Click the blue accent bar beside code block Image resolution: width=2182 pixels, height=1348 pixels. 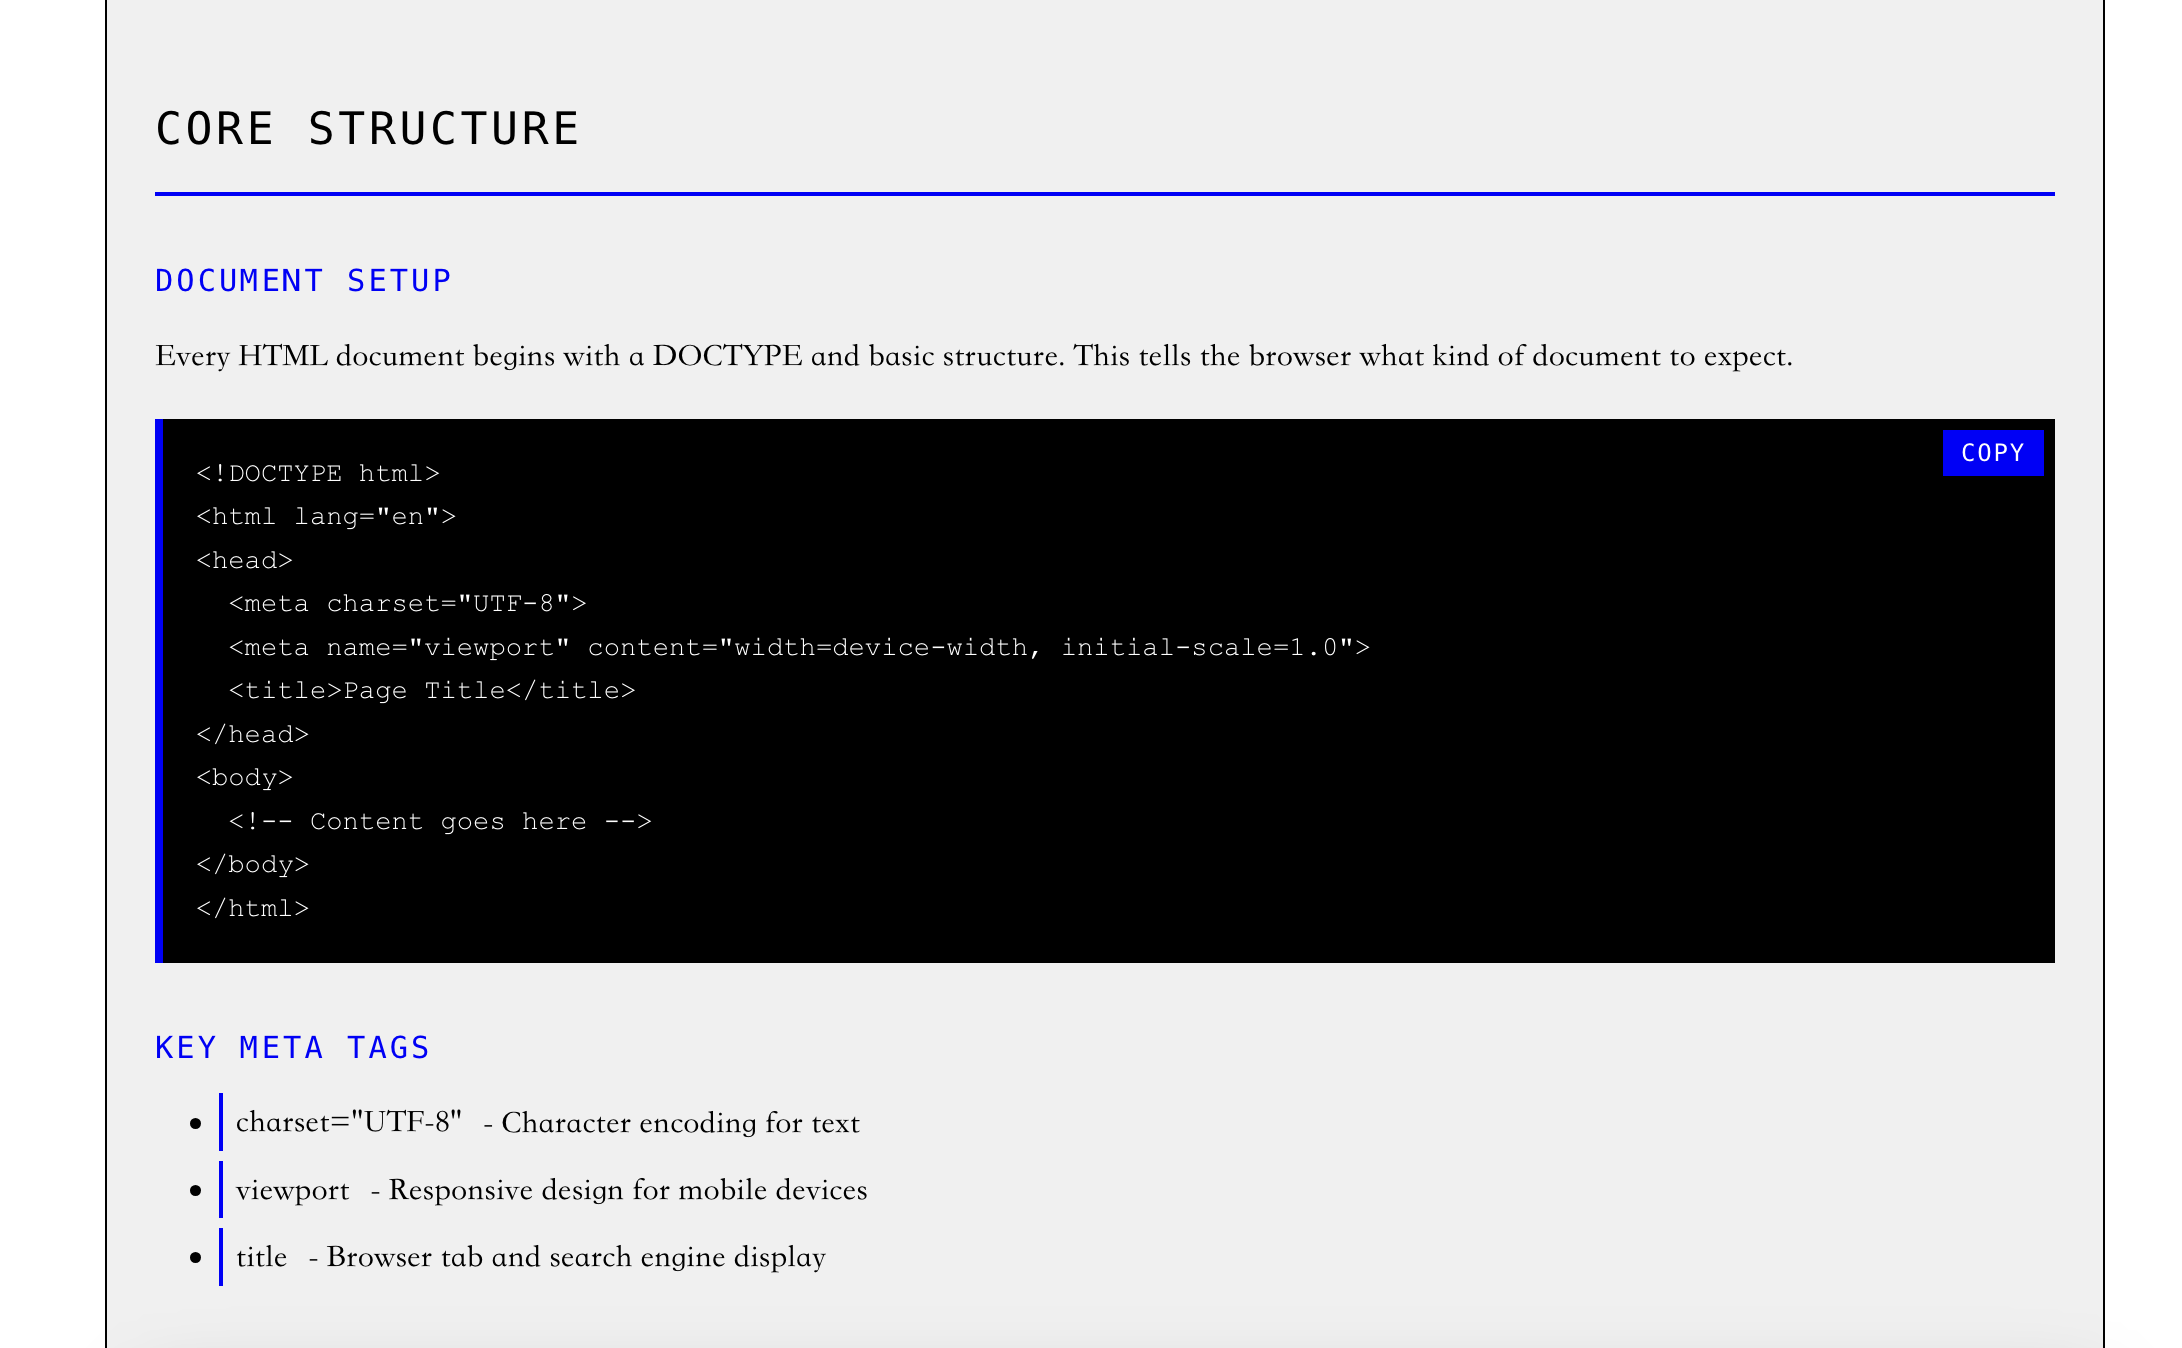pyautogui.click(x=160, y=690)
